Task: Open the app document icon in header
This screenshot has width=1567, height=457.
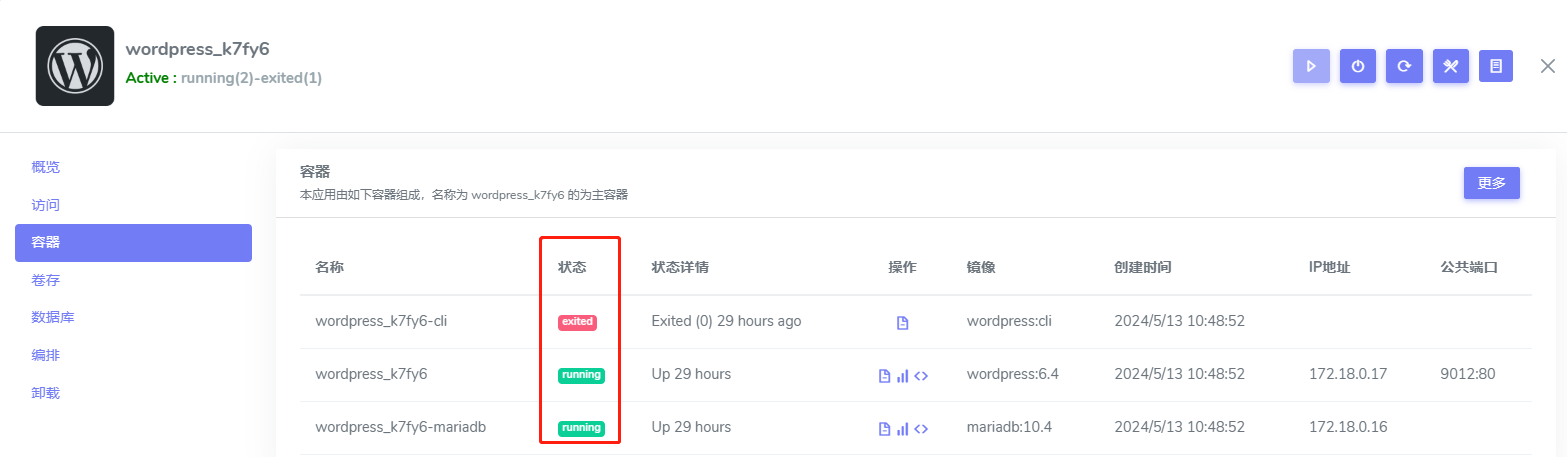Action: (1496, 66)
